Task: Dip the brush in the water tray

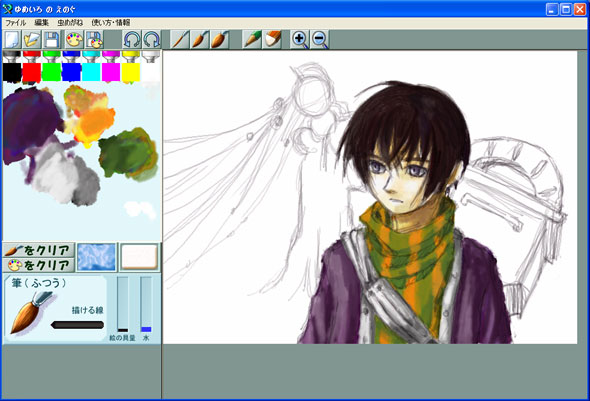Action: coord(96,257)
